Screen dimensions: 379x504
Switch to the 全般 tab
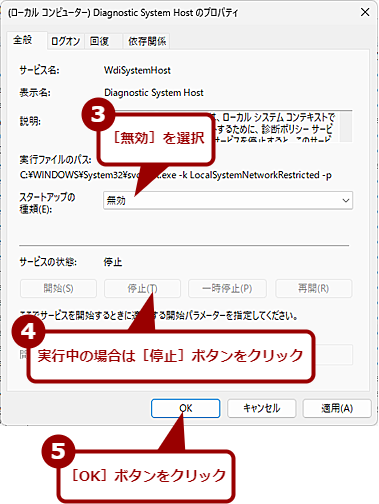coord(27,41)
